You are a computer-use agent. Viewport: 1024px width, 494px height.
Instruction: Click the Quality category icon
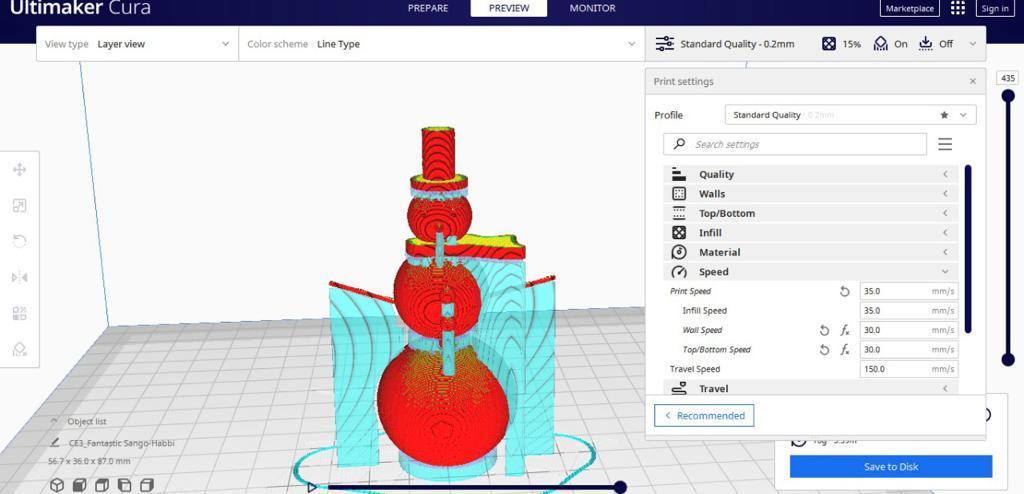point(679,174)
